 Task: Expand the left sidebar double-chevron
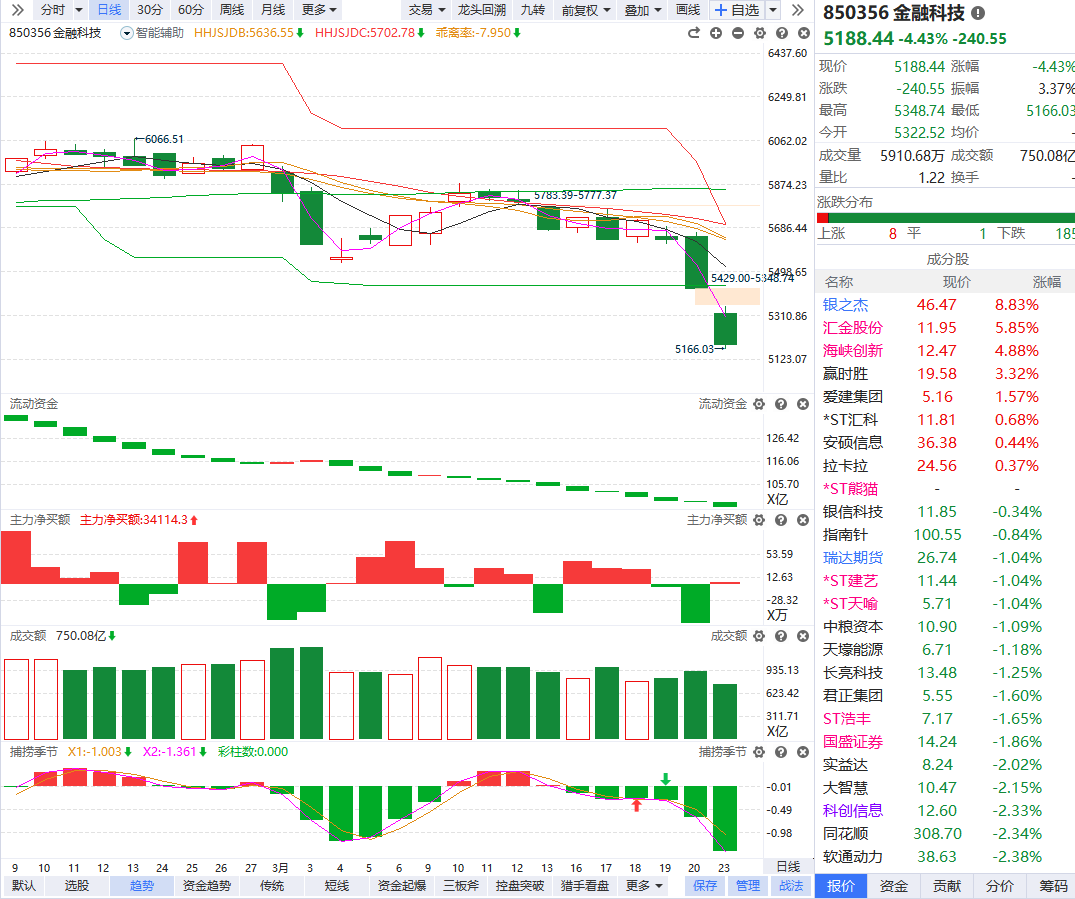(17, 10)
